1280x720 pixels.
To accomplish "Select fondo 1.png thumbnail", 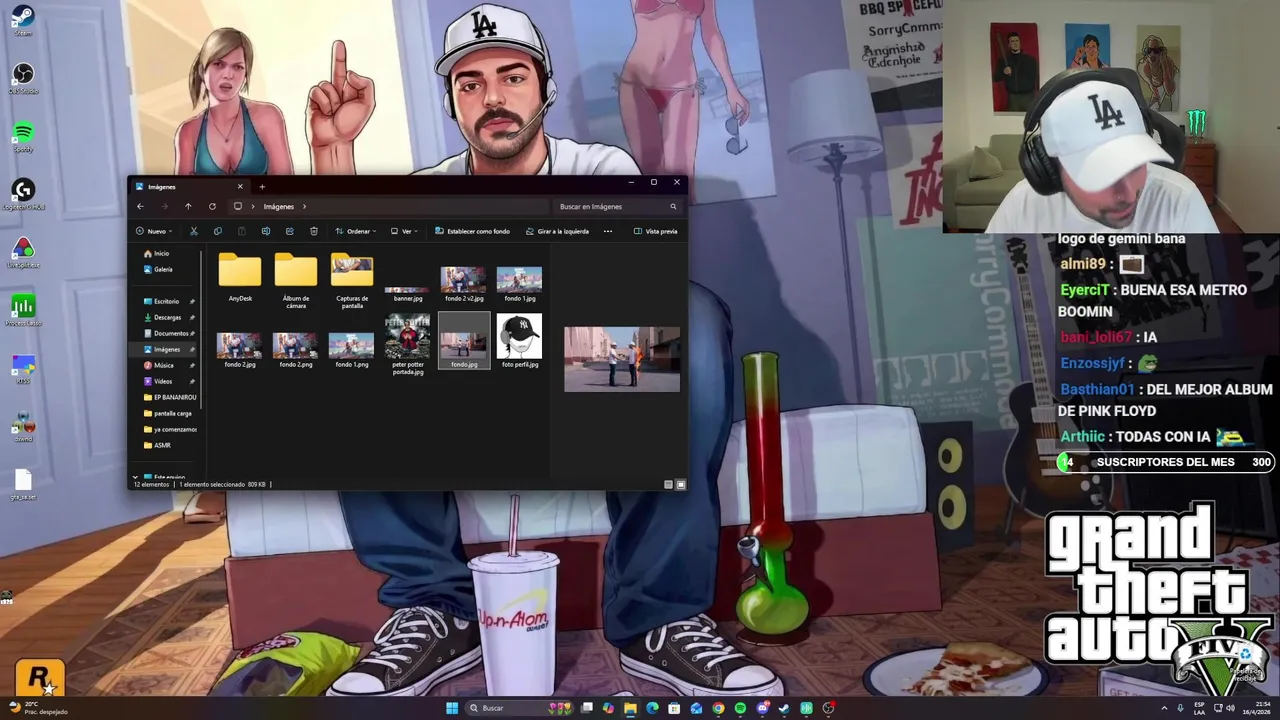I will pos(352,350).
